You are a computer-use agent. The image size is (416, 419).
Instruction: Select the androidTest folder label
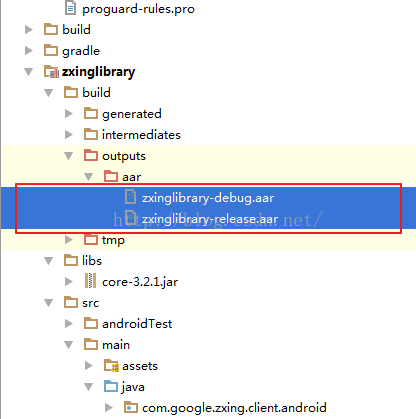[137, 324]
